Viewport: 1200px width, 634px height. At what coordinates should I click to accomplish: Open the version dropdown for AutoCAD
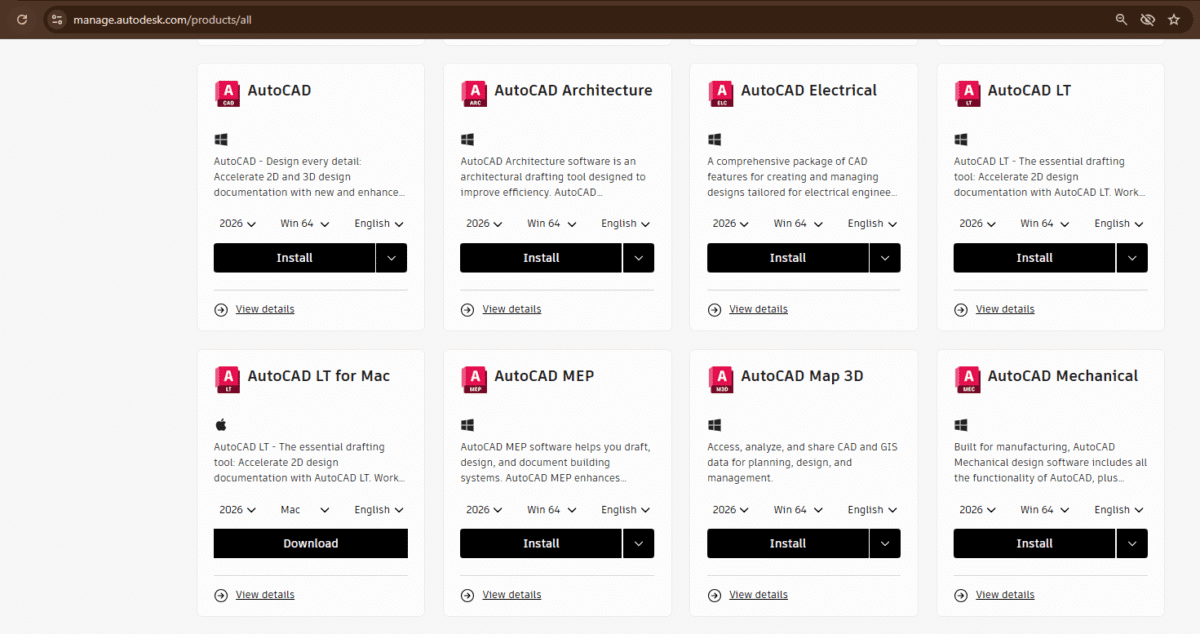(237, 223)
